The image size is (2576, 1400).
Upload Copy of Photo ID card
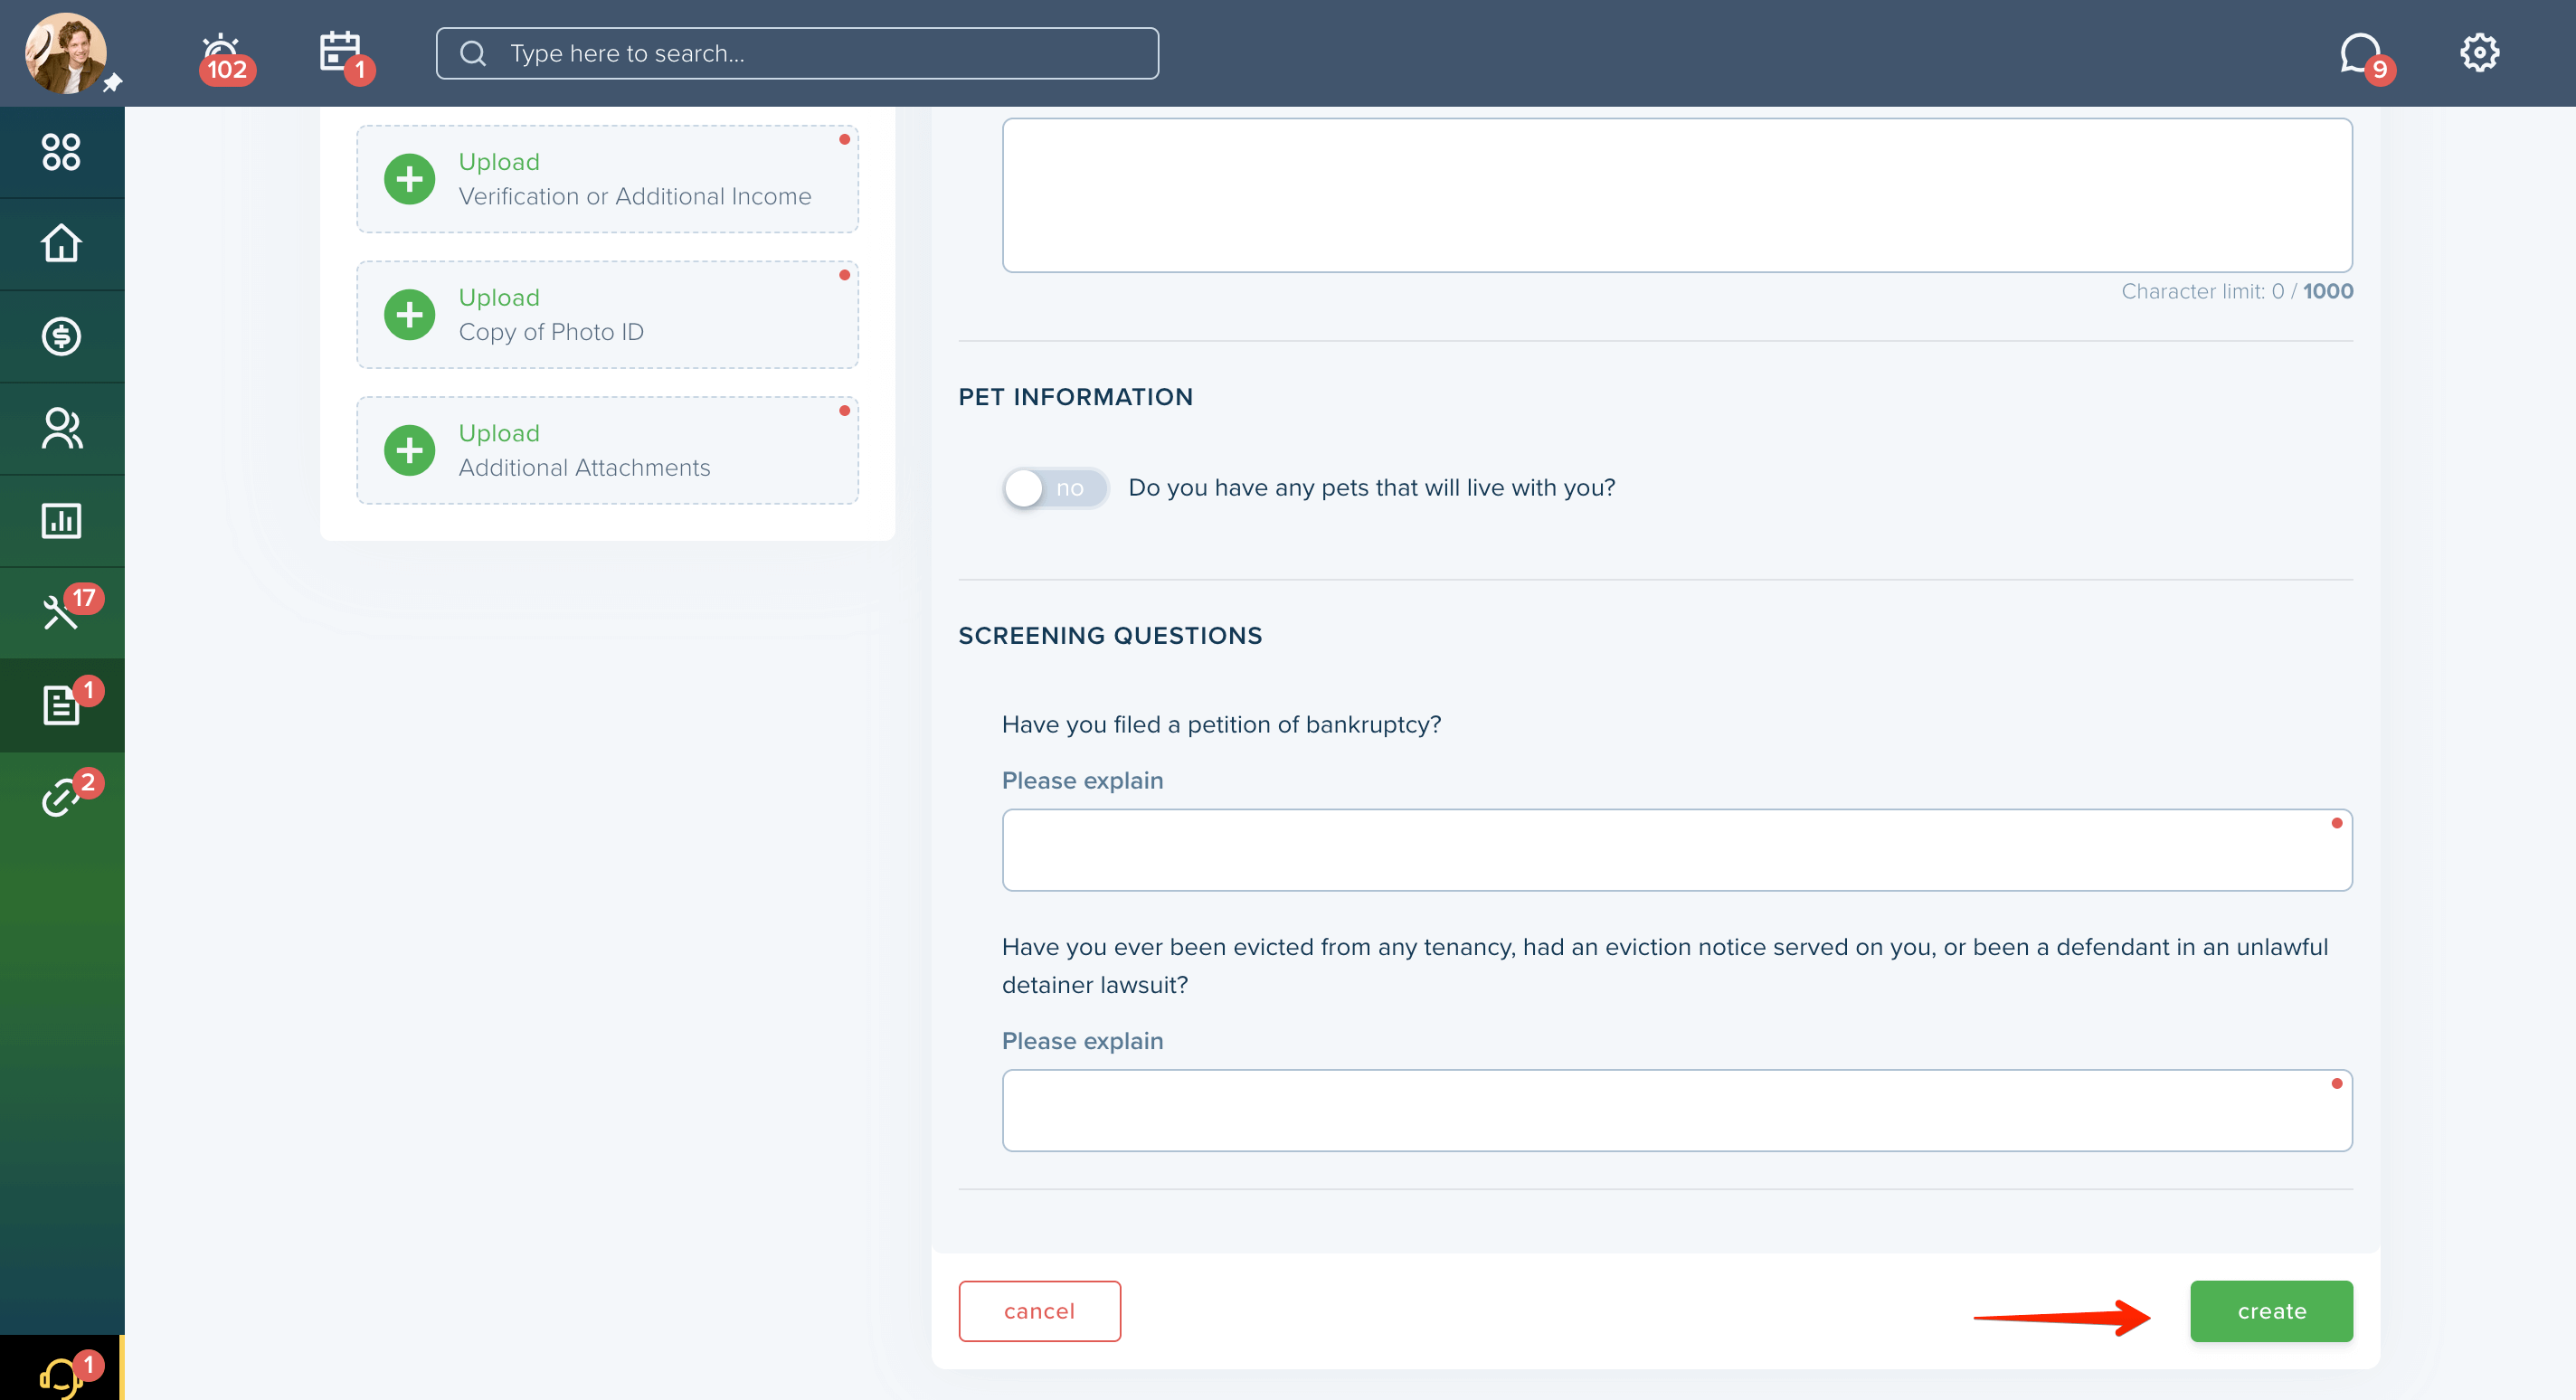click(x=607, y=315)
